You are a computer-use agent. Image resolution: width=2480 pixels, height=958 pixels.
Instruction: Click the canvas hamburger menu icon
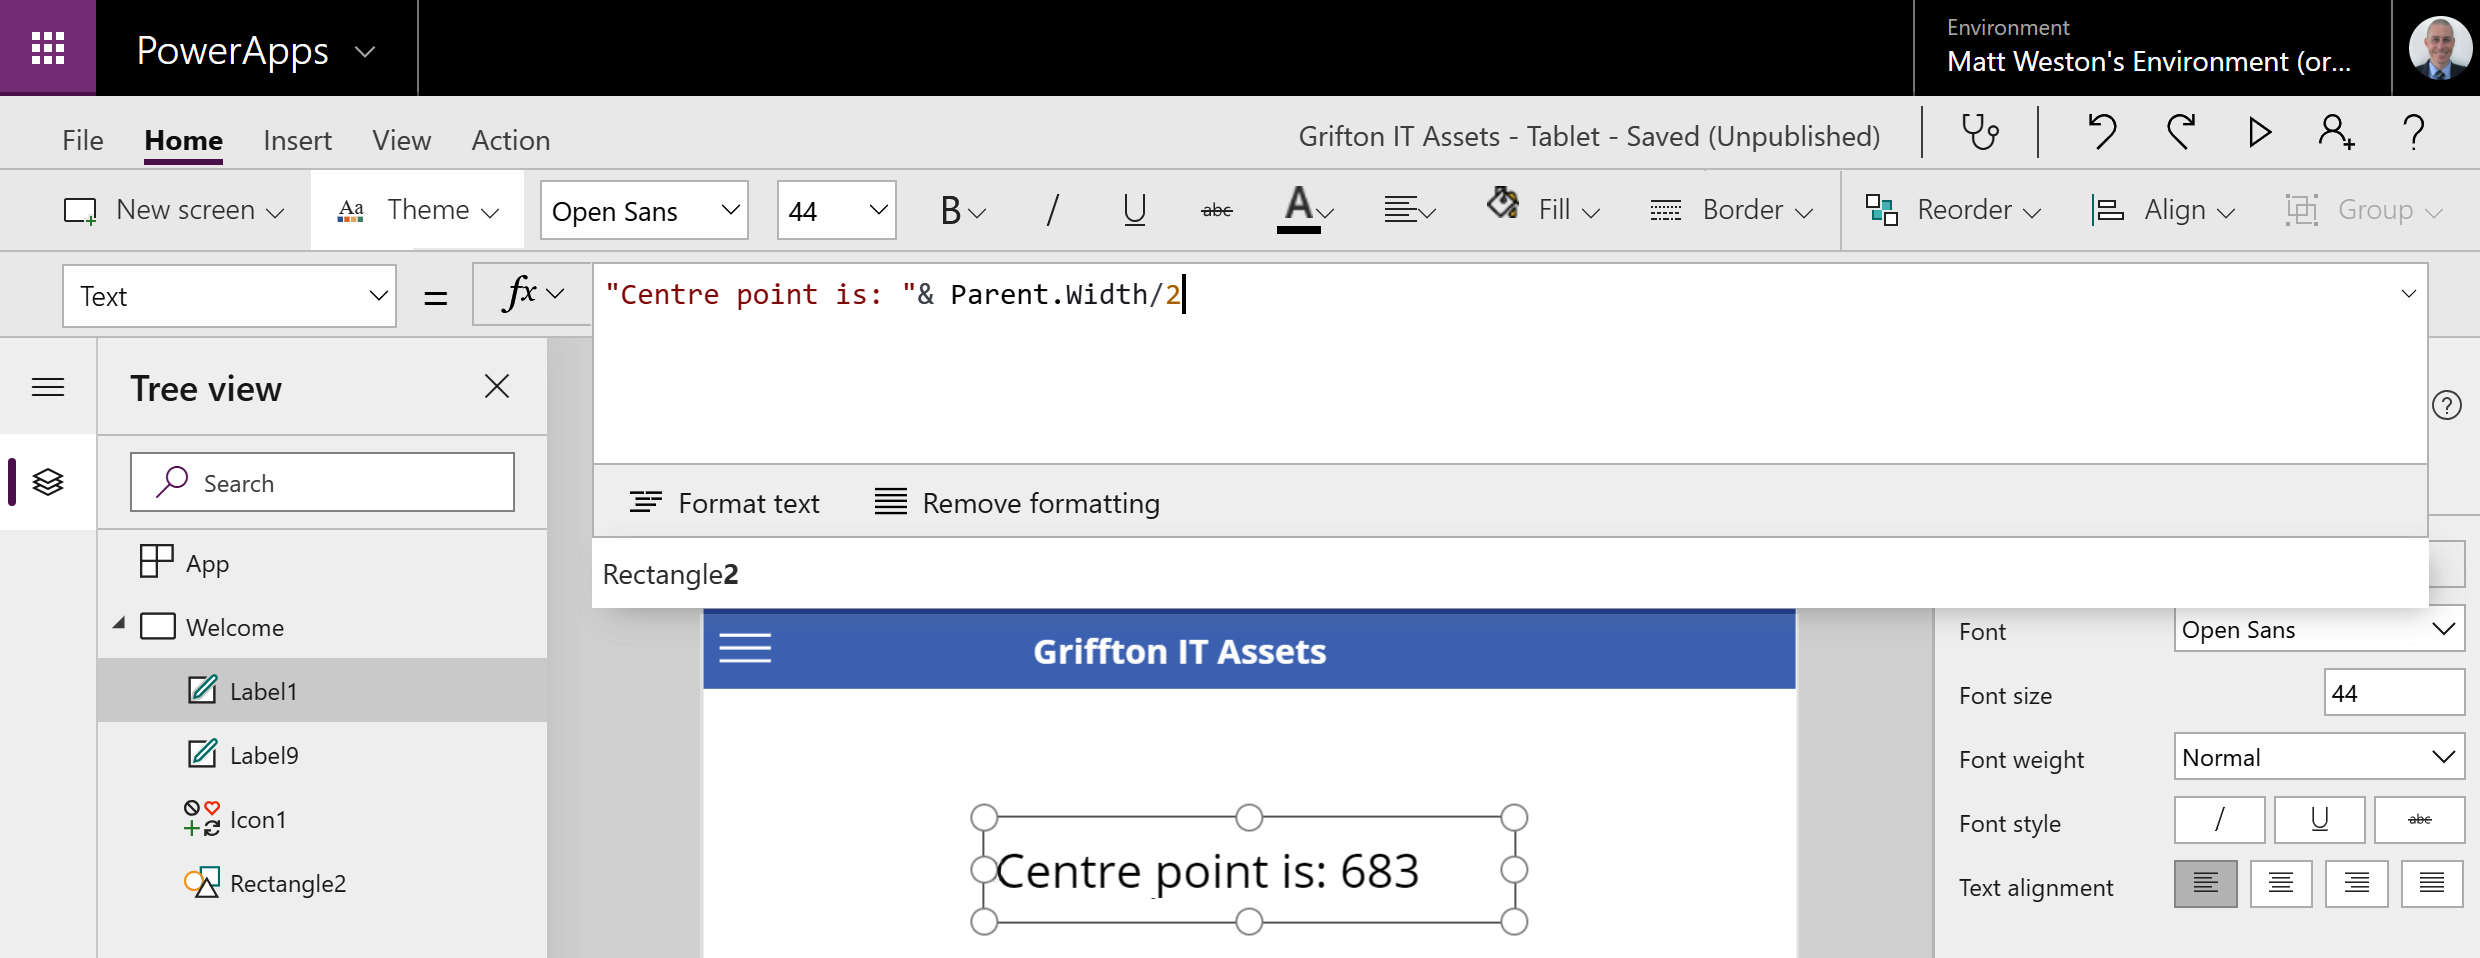745,650
